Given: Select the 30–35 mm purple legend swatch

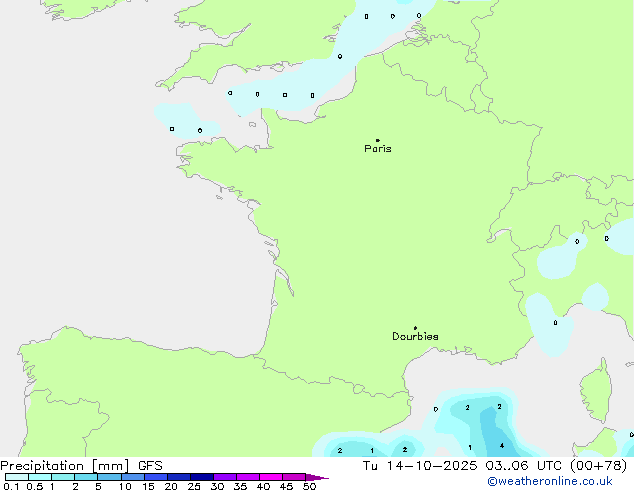Looking at the screenshot, I should 225,477.
